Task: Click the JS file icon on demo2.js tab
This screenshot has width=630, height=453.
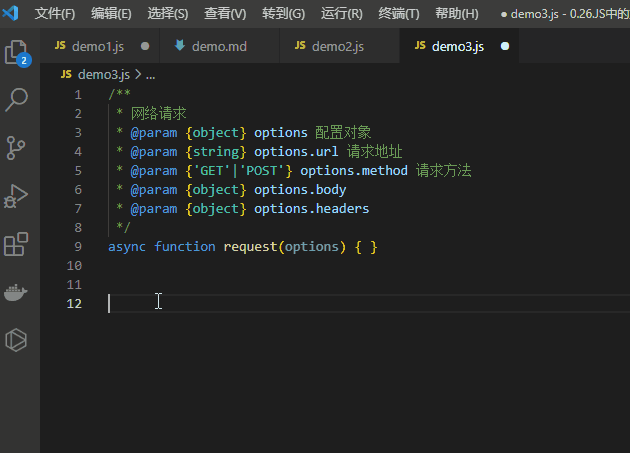Action: 300,45
